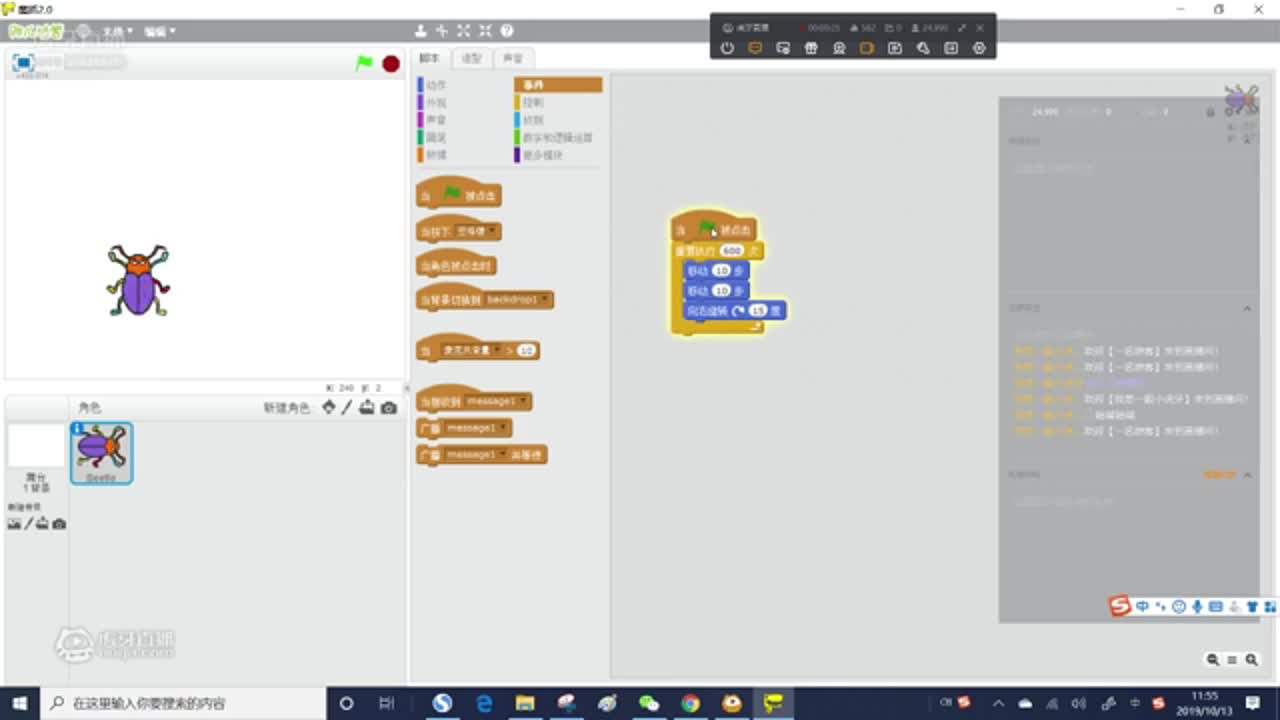Screen dimensions: 1280x720
Task: Select the Control blocks category
Action: click(x=534, y=102)
